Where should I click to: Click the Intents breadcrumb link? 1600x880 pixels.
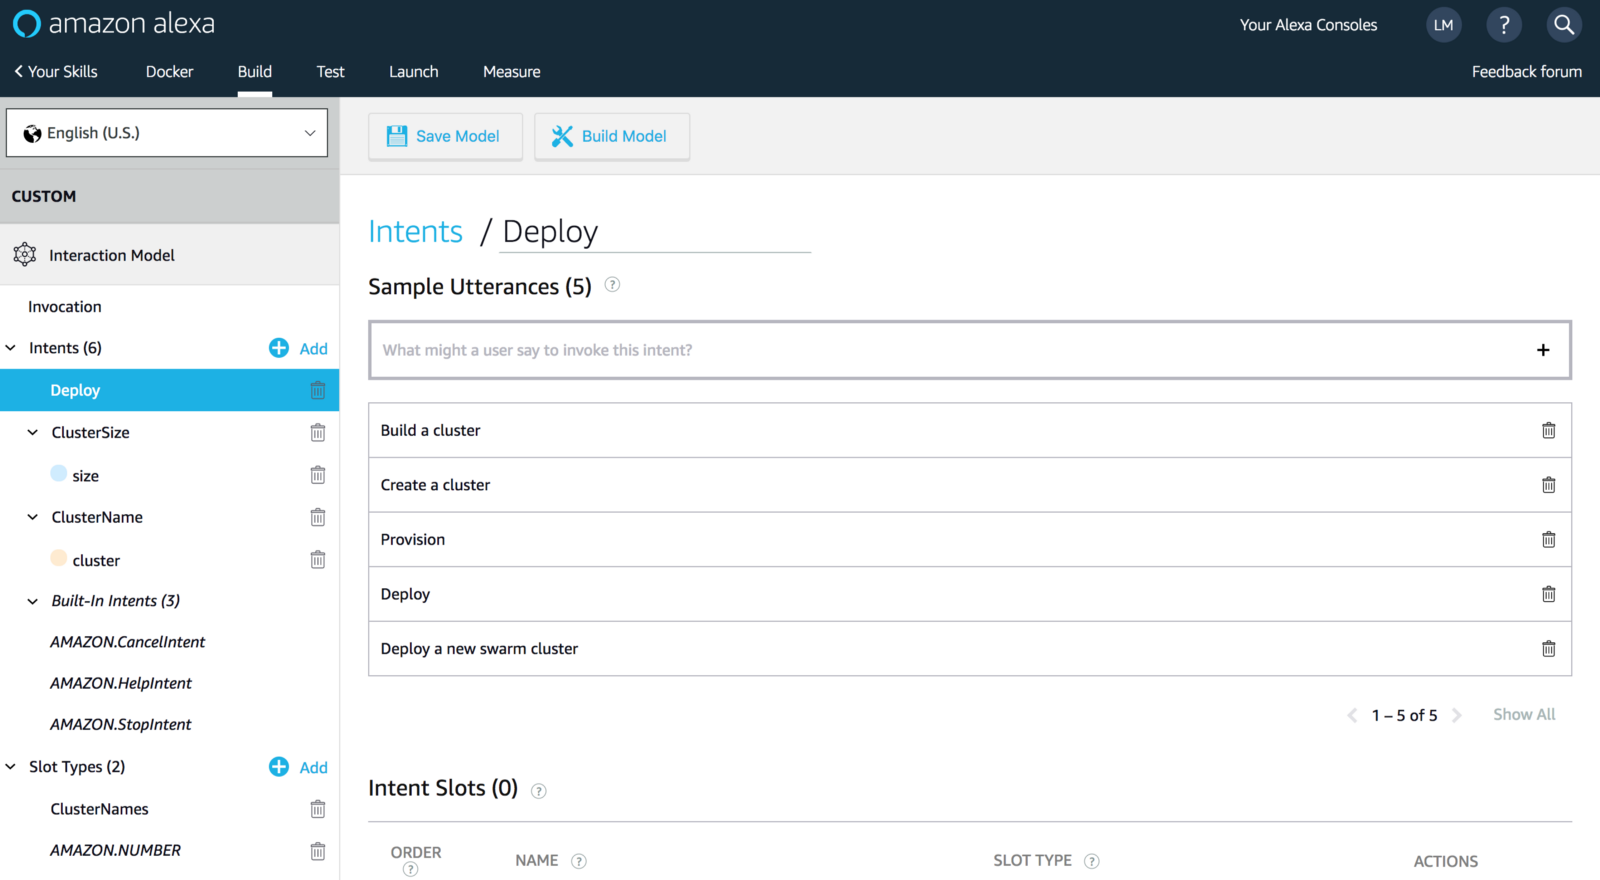tap(415, 232)
